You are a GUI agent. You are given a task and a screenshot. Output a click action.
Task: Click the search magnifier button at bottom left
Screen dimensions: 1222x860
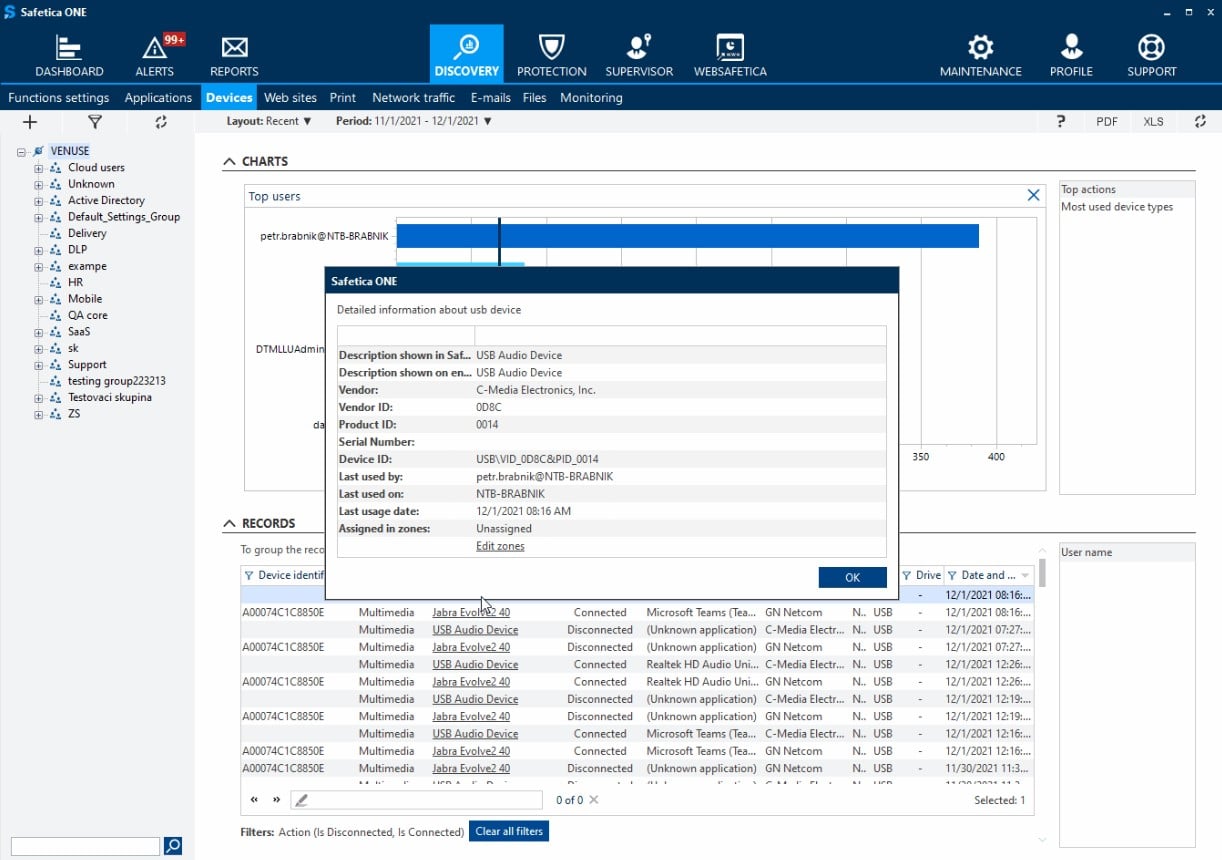(x=173, y=846)
